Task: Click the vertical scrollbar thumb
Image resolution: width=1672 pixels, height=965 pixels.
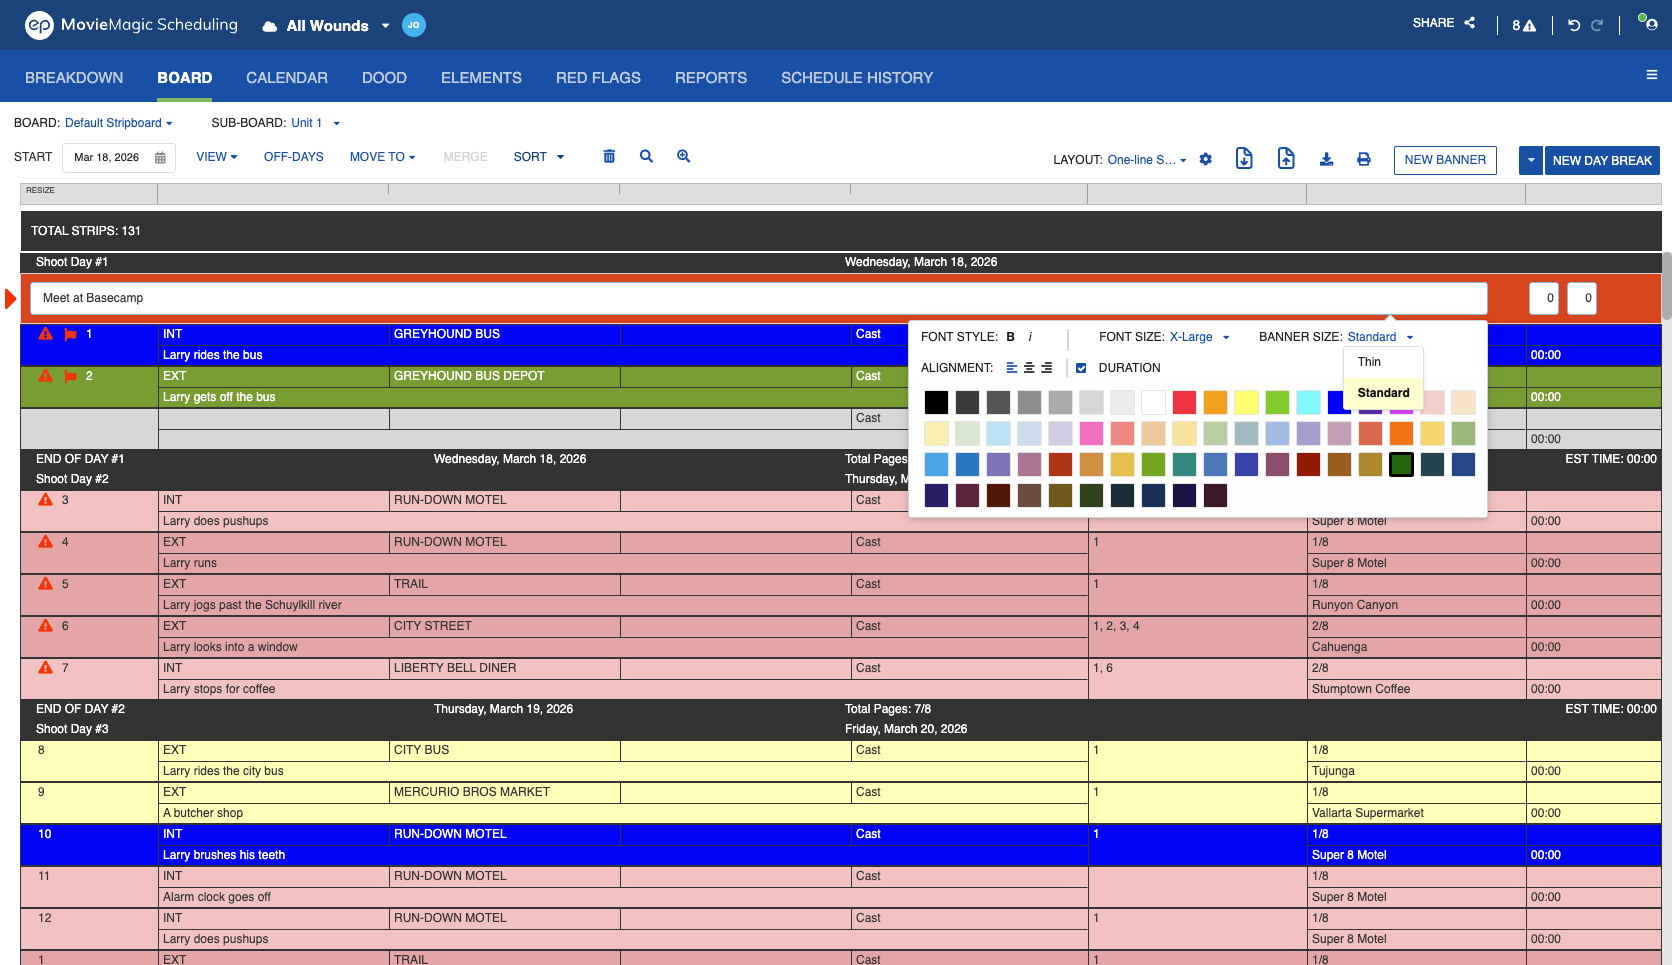Action: (x=1666, y=286)
